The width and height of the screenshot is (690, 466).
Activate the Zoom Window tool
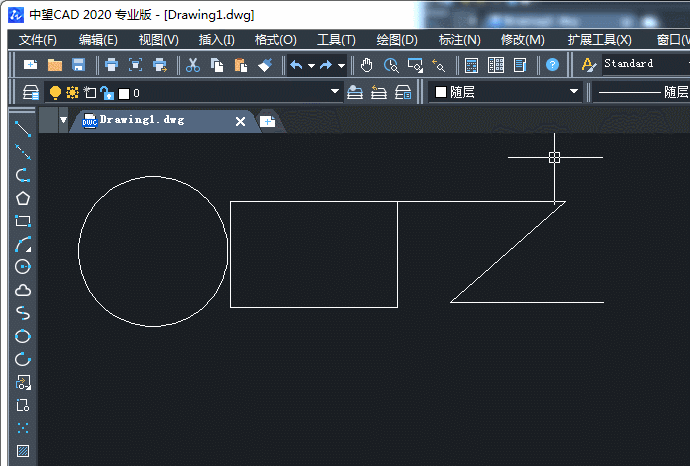tap(415, 65)
